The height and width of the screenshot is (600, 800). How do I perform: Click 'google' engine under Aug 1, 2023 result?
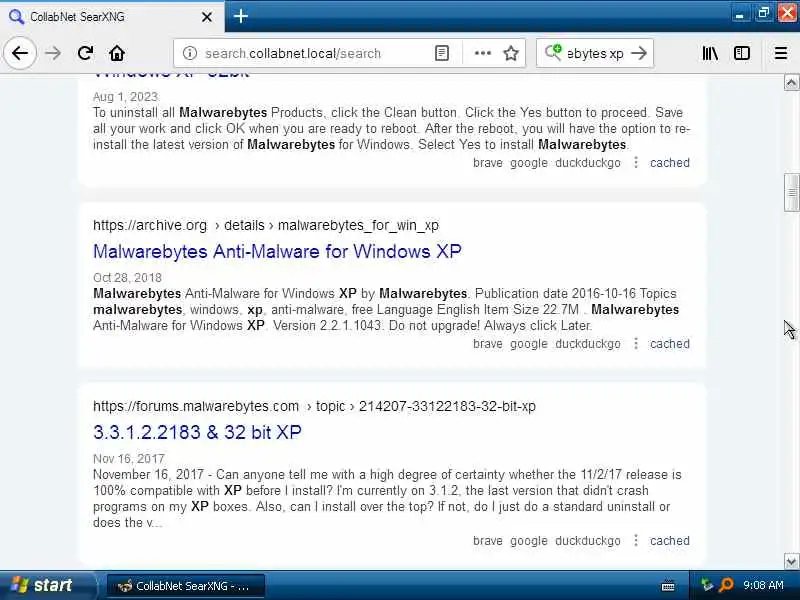pos(529,163)
